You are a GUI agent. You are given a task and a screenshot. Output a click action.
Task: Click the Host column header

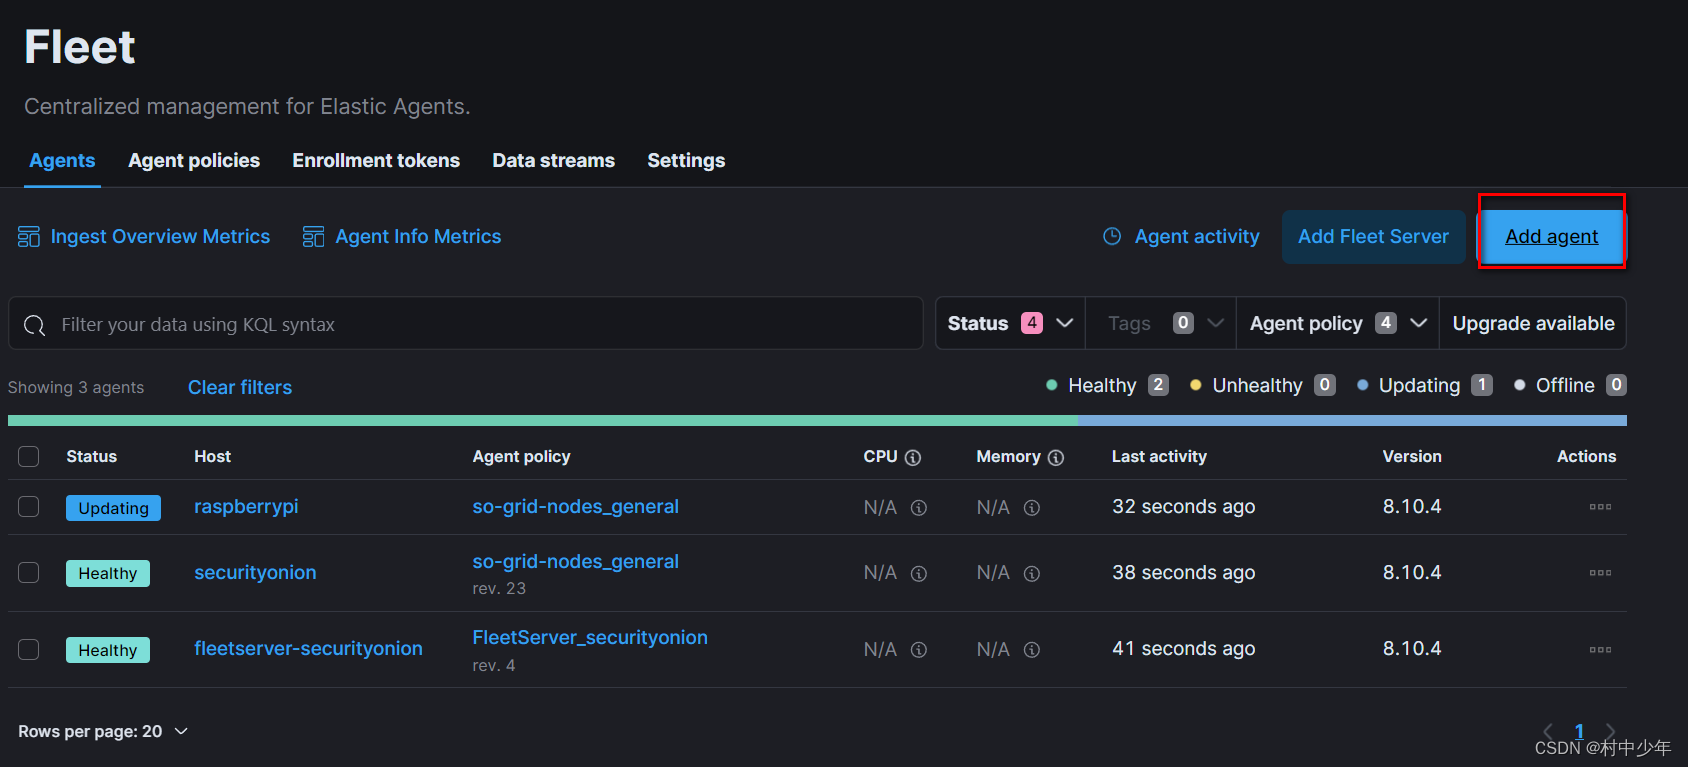pyautogui.click(x=212, y=457)
